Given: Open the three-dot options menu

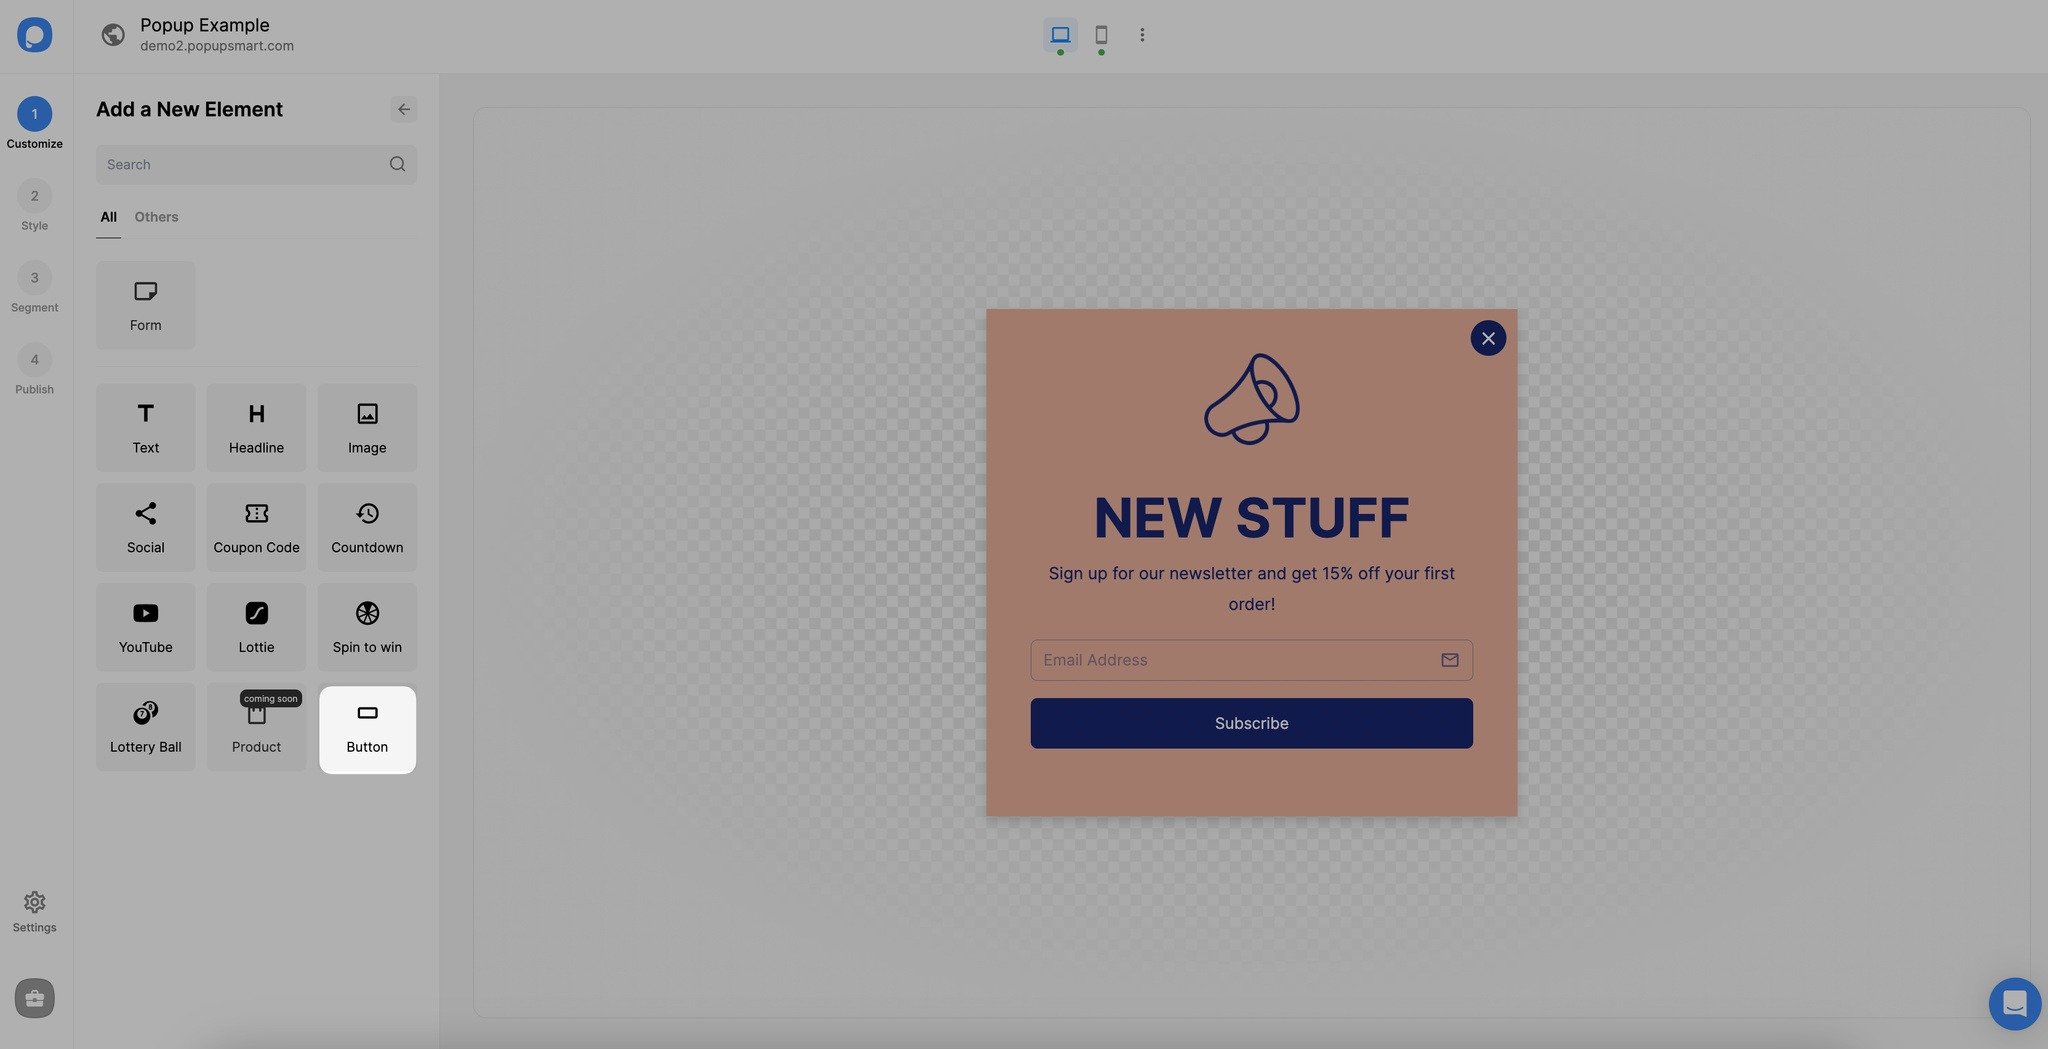Looking at the screenshot, I should [1142, 34].
